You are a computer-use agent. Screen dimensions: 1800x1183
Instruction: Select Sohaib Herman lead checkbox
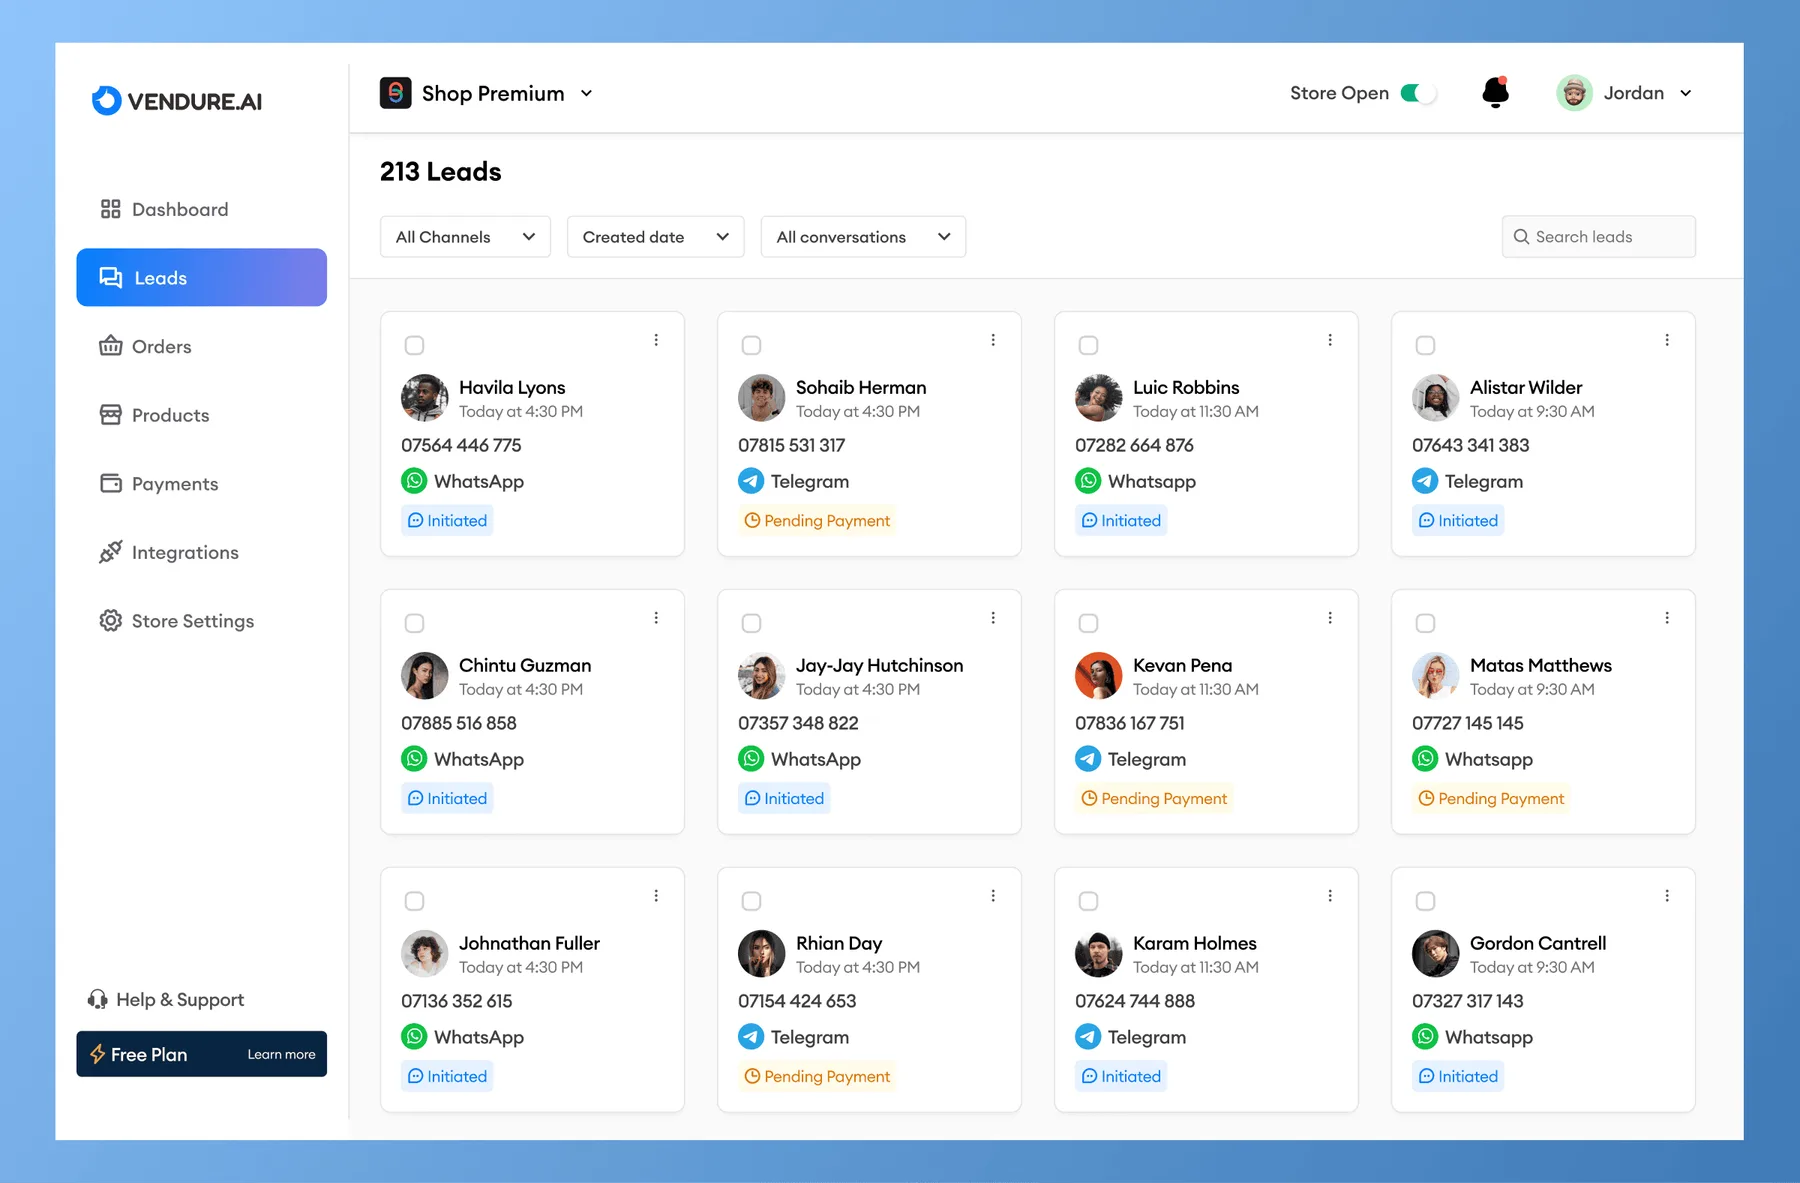coord(751,345)
